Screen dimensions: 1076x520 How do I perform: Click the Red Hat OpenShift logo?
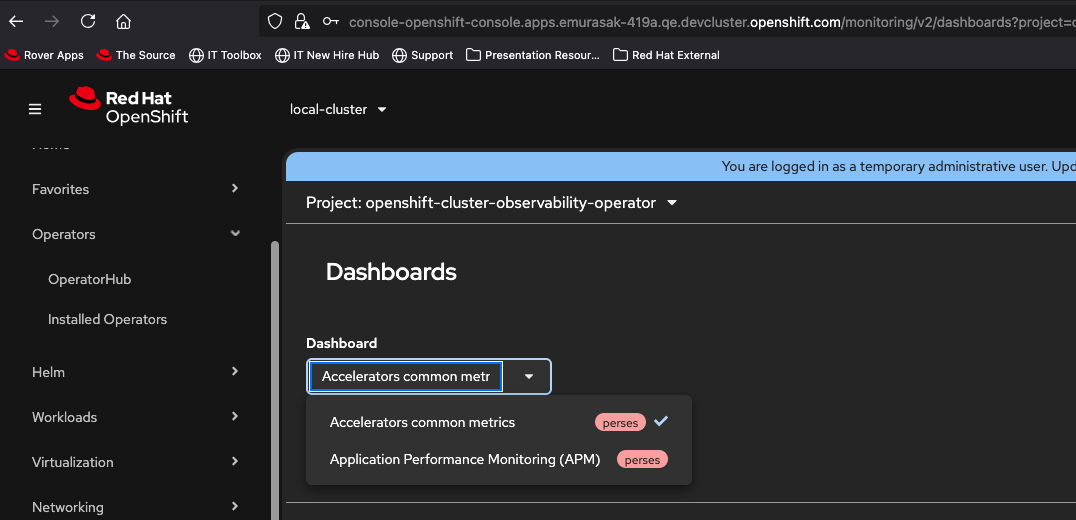click(x=129, y=107)
